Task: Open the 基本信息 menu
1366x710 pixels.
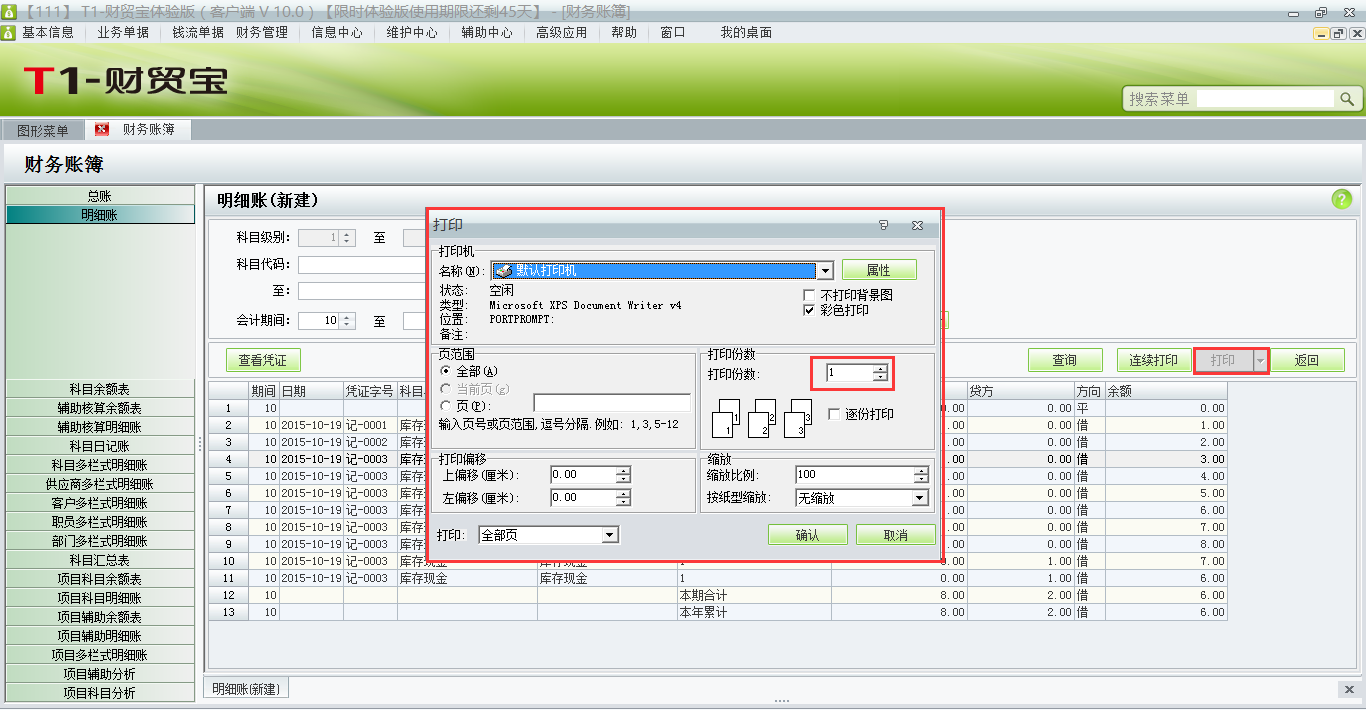Action: click(x=48, y=32)
